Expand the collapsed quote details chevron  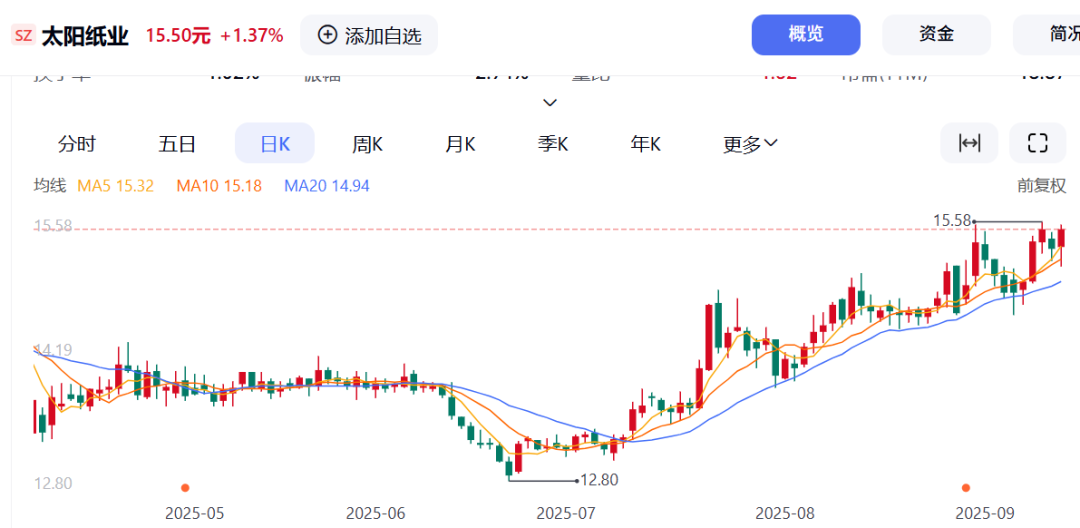point(550,103)
